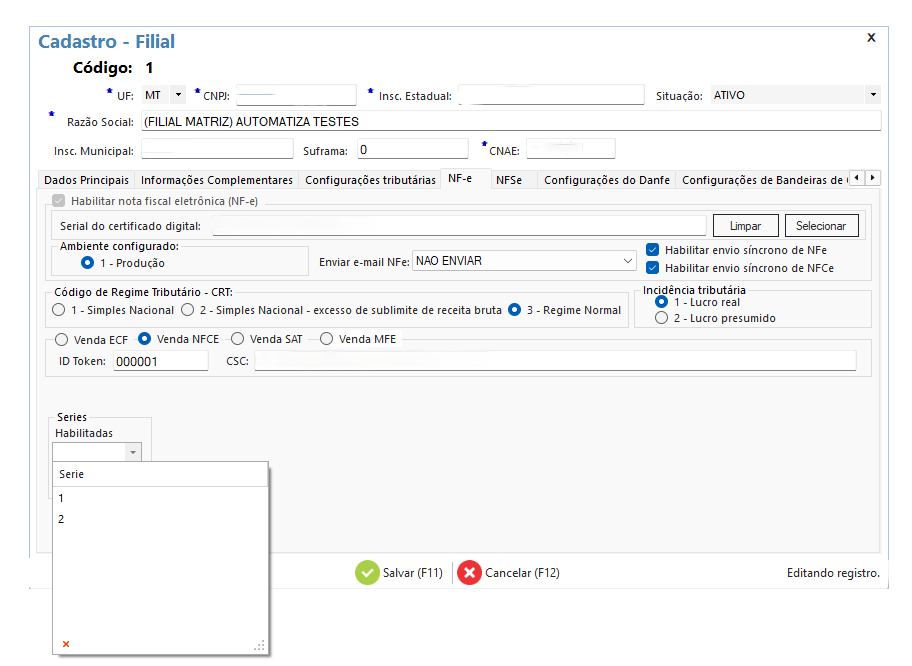Viewport: 912px width, 666px height.
Task: Select 1 - Simples Nacional radio option
Action: [x=59, y=310]
